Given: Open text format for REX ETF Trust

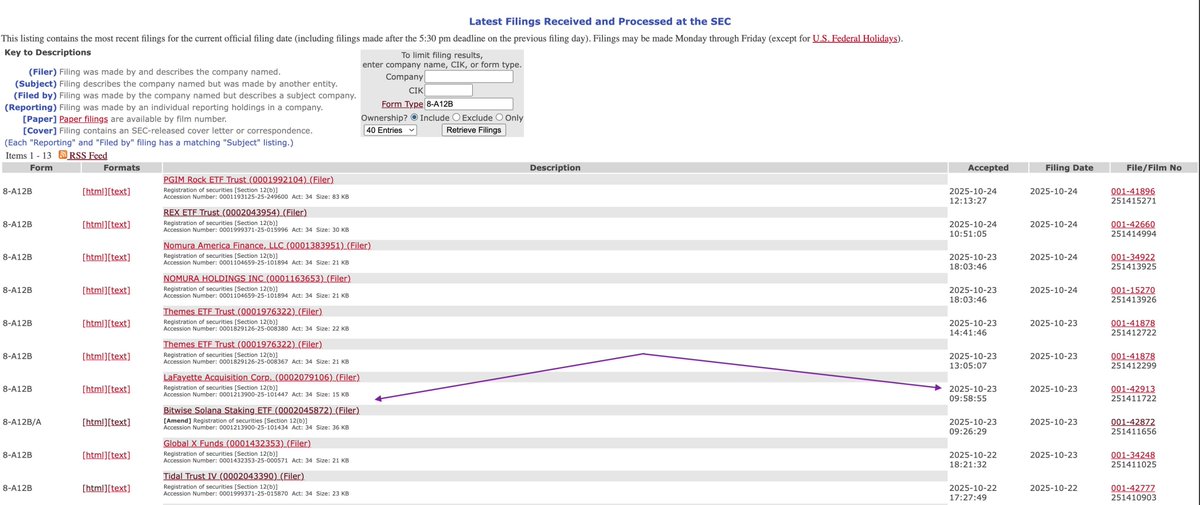Looking at the screenshot, I should (x=119, y=224).
